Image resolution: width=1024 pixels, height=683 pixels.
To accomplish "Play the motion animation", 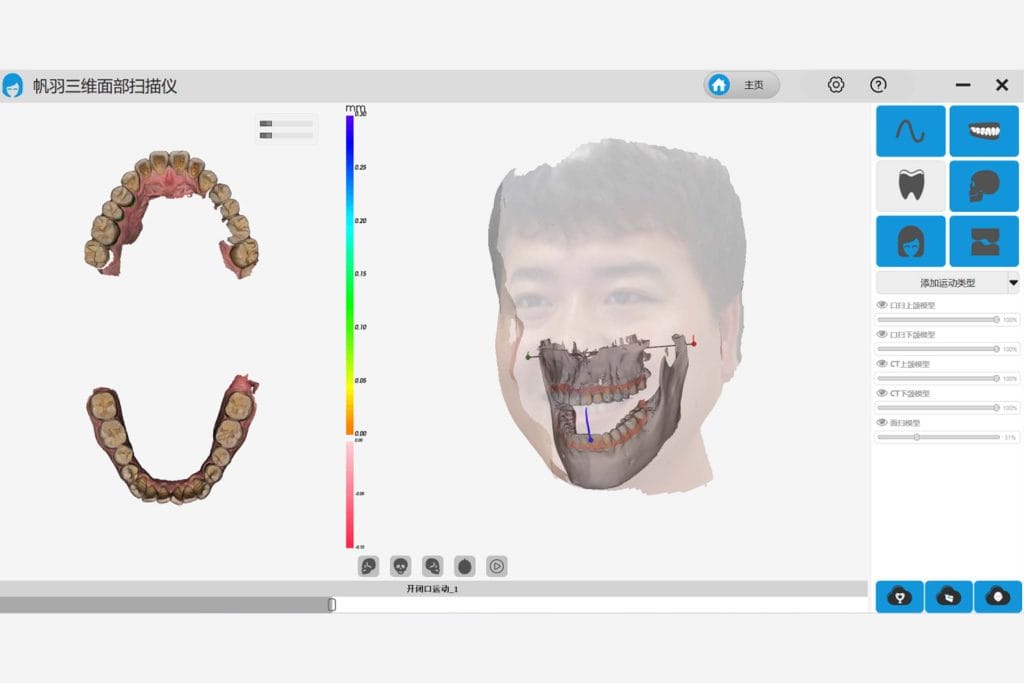I will (x=497, y=565).
